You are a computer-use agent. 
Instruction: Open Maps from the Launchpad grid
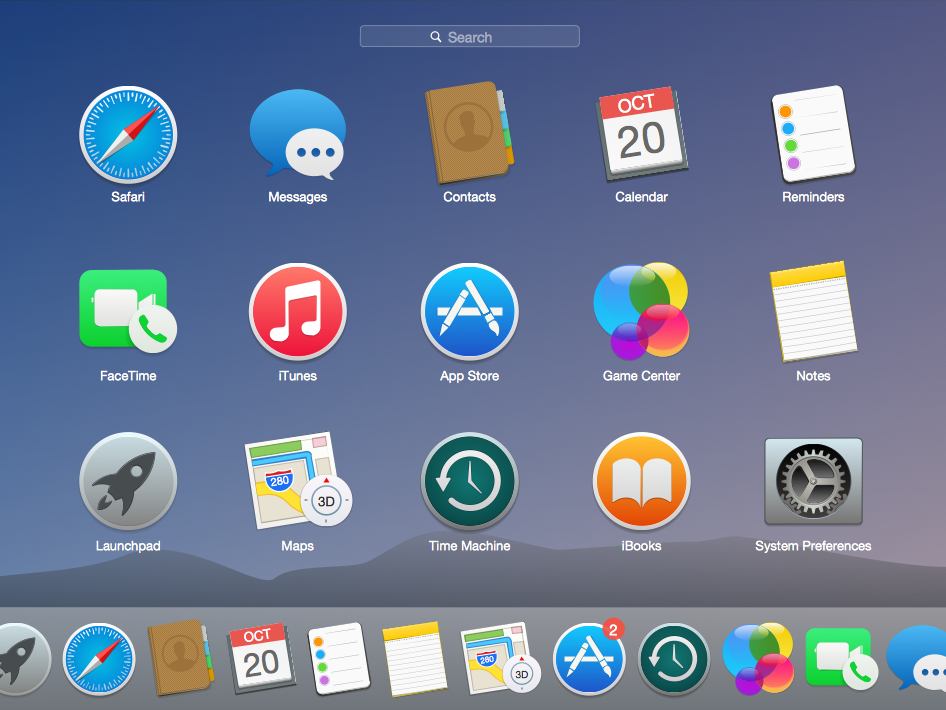(x=297, y=481)
